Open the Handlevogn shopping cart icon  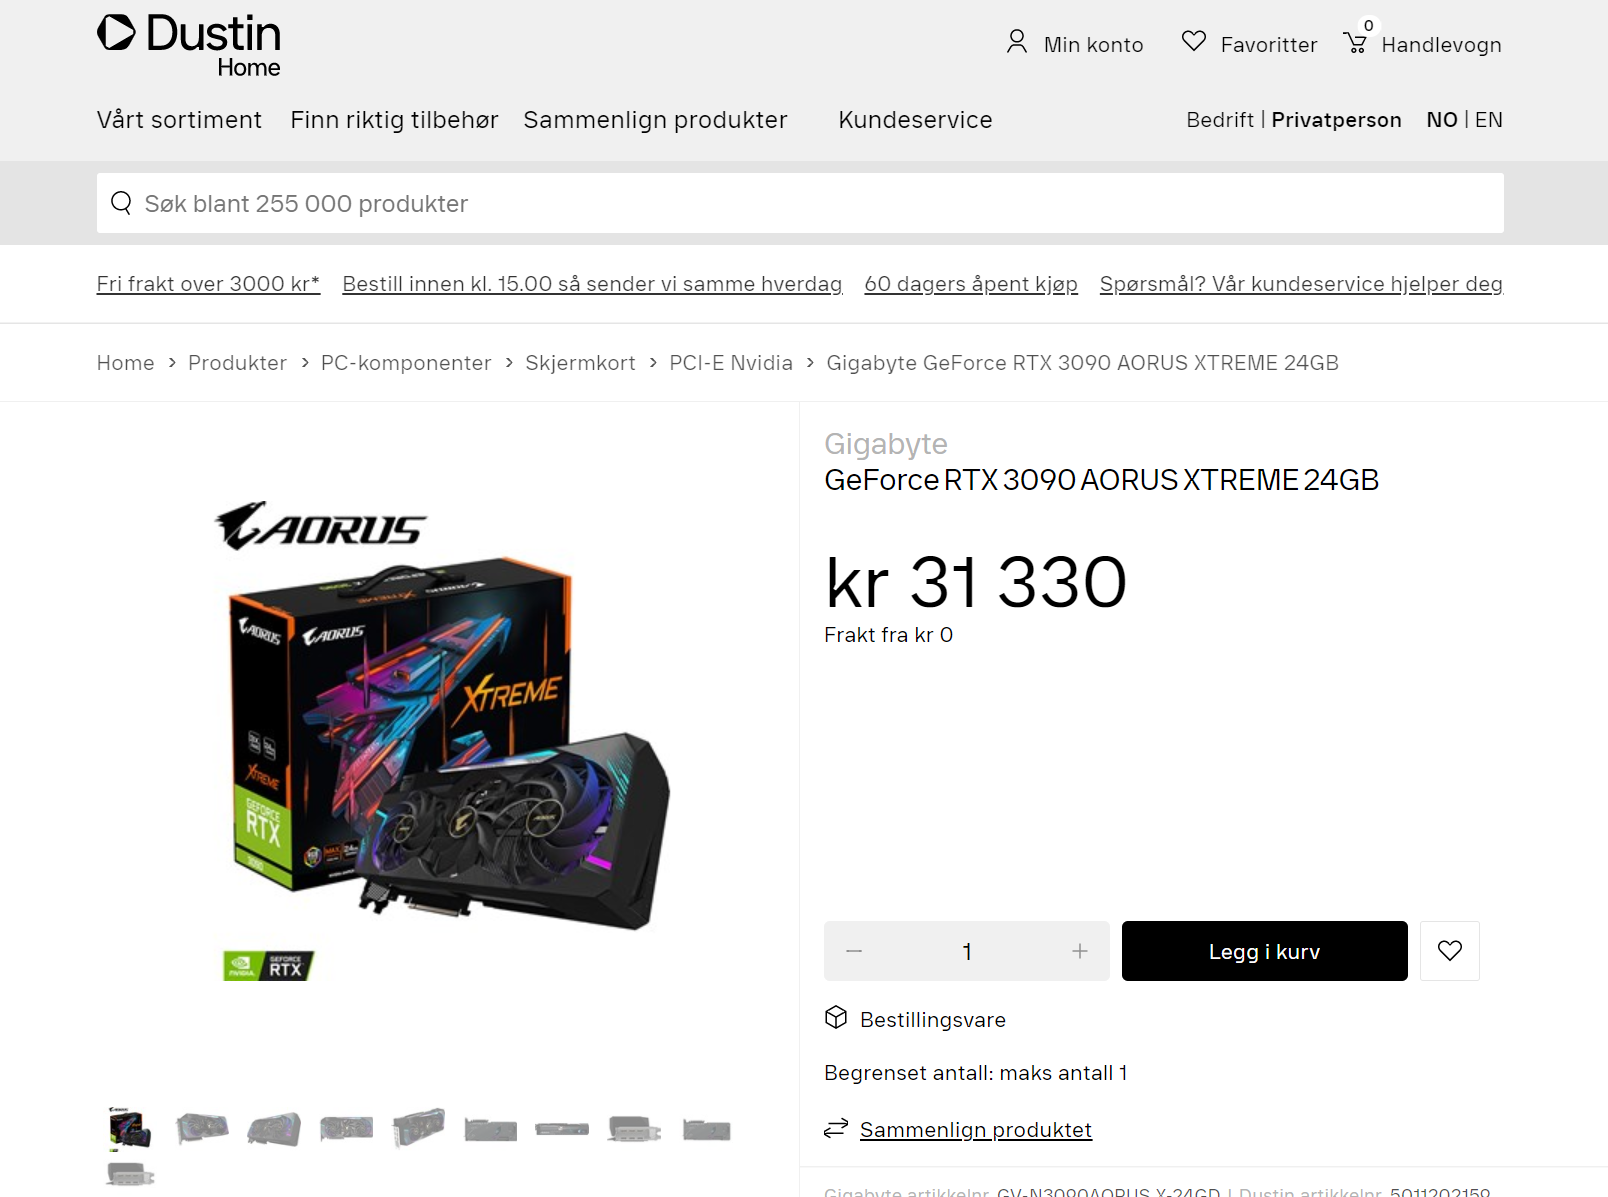pyautogui.click(x=1355, y=43)
